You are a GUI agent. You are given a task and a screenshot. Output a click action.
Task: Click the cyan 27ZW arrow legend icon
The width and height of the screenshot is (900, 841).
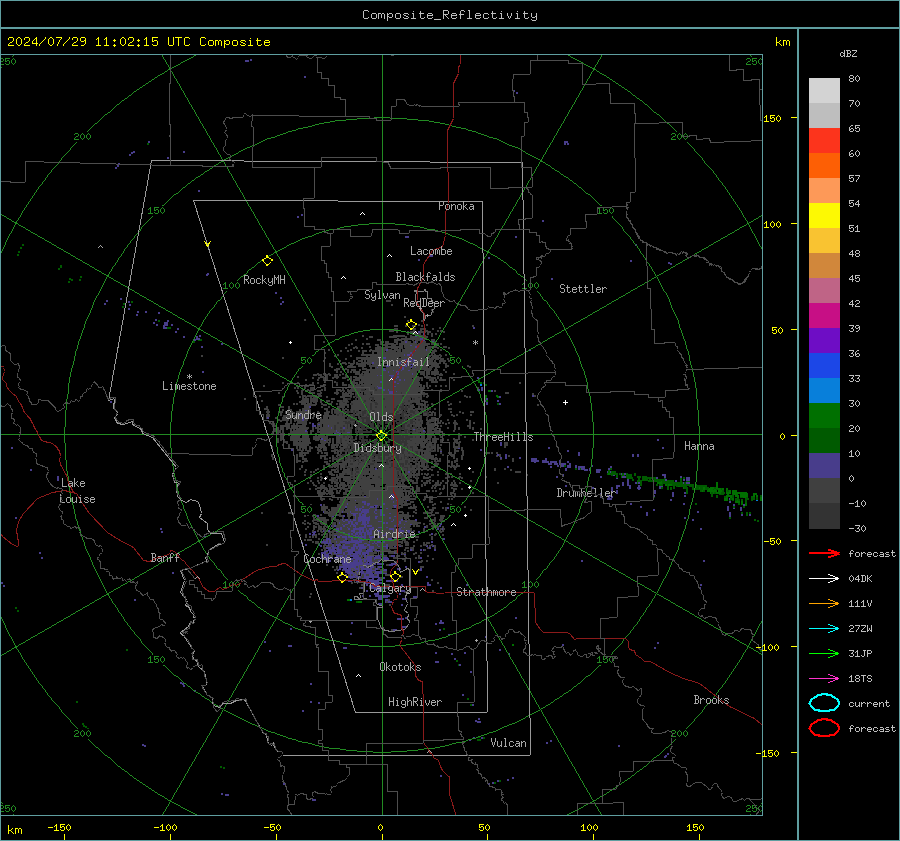click(824, 629)
